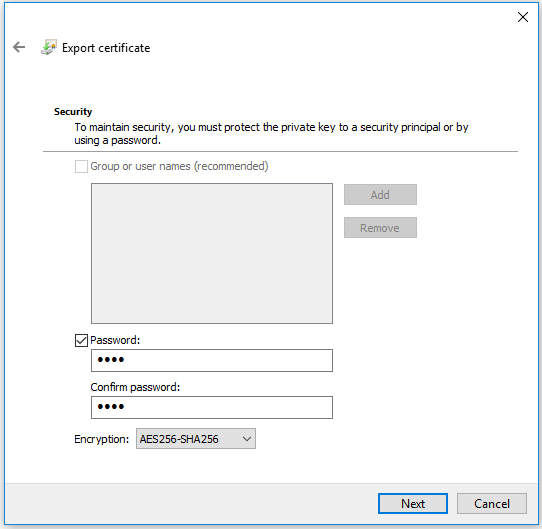542x529 pixels.
Task: Open the Encryption combo box showing AES256-SHA256
Action: [x=196, y=439]
